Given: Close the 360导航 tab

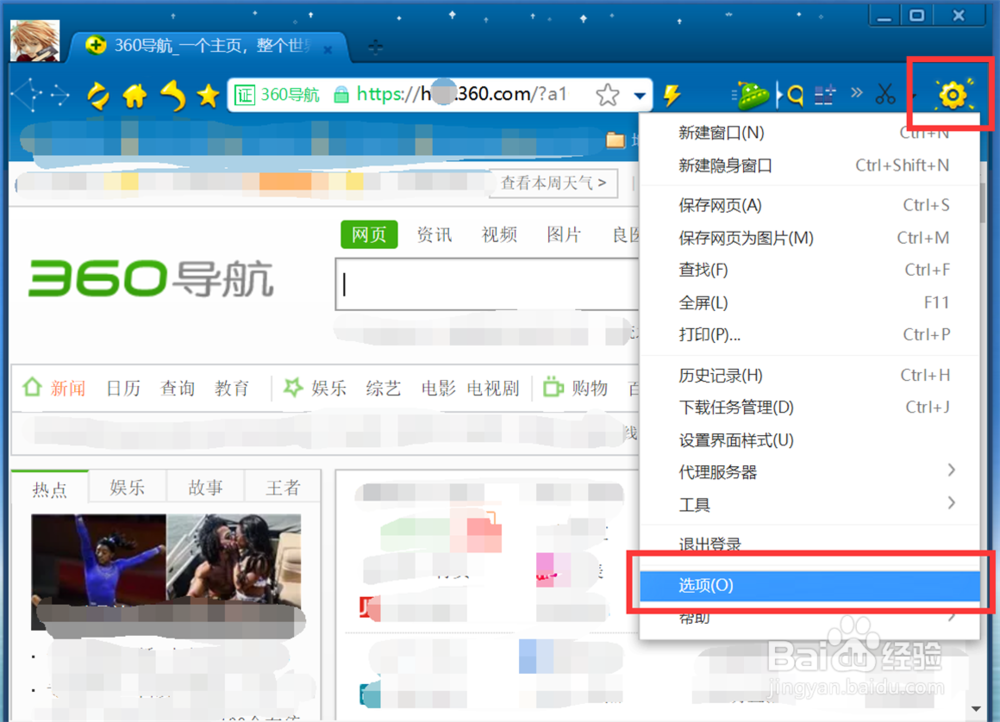Looking at the screenshot, I should (x=327, y=49).
